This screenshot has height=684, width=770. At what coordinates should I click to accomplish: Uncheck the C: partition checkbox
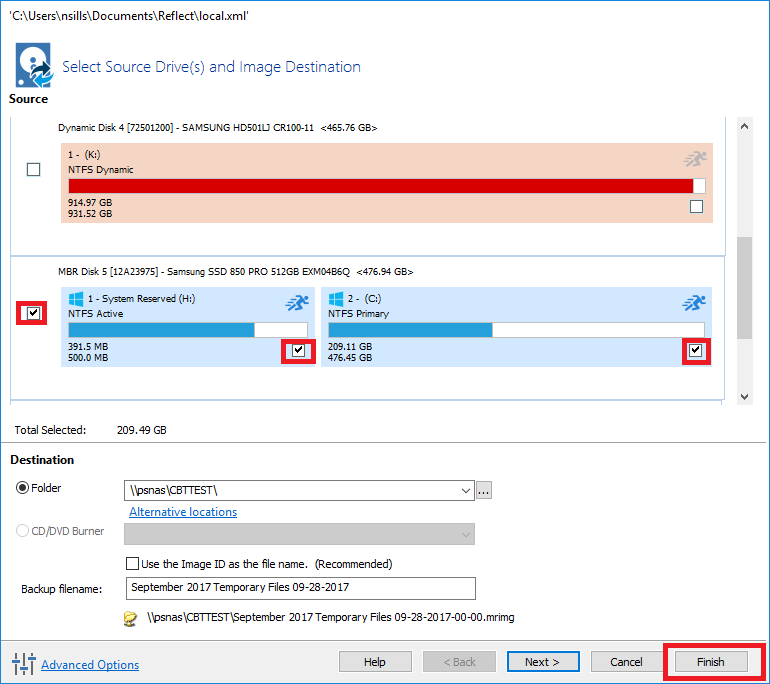695,351
